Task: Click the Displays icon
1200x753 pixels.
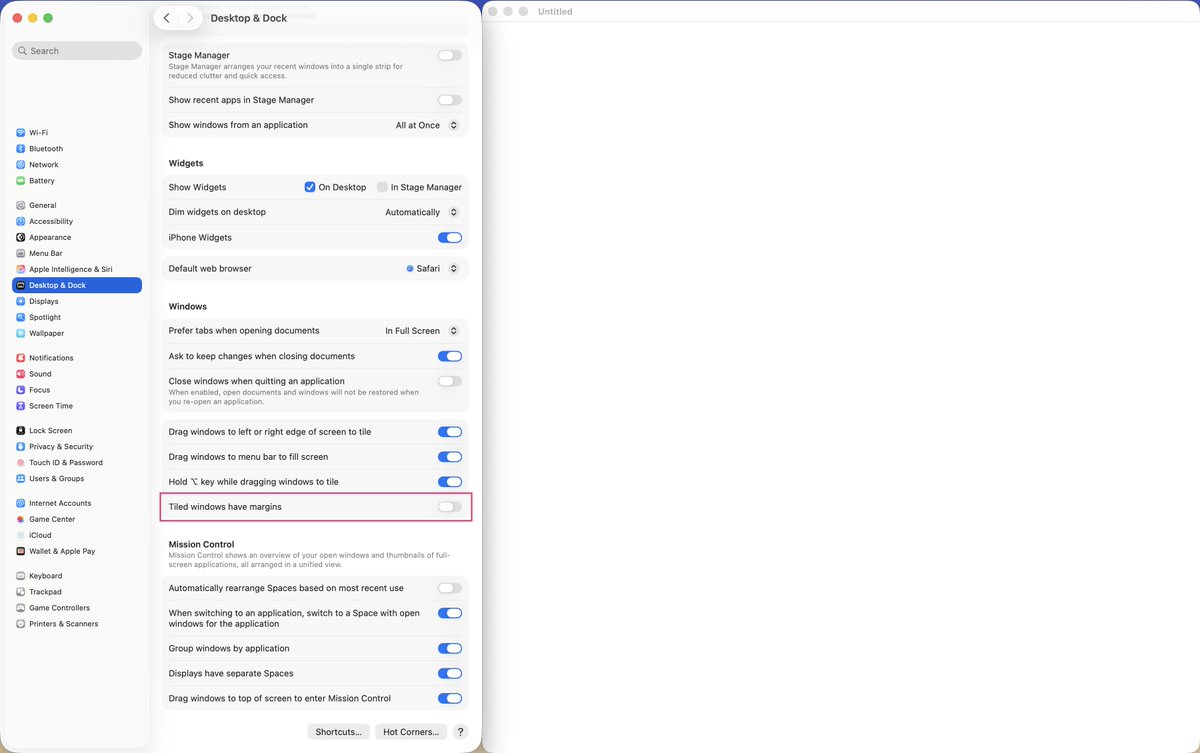Action: click(20, 301)
